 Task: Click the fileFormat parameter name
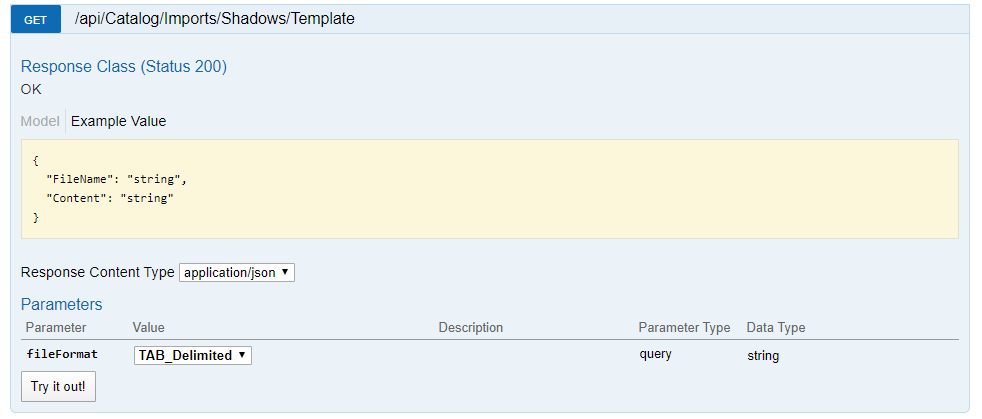[x=62, y=354]
